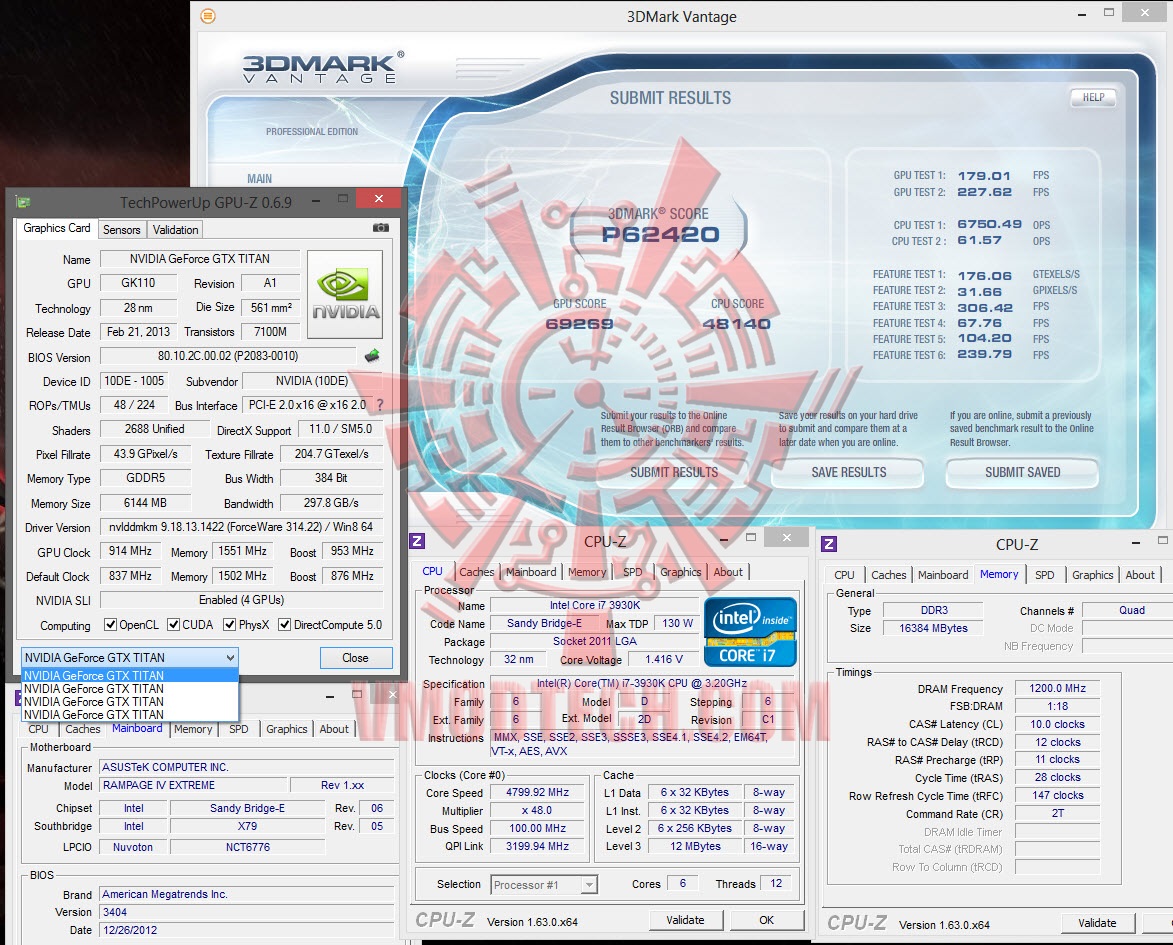The width and height of the screenshot is (1173, 945).
Task: Click OK in the middle CPU-Z window
Action: [x=767, y=920]
